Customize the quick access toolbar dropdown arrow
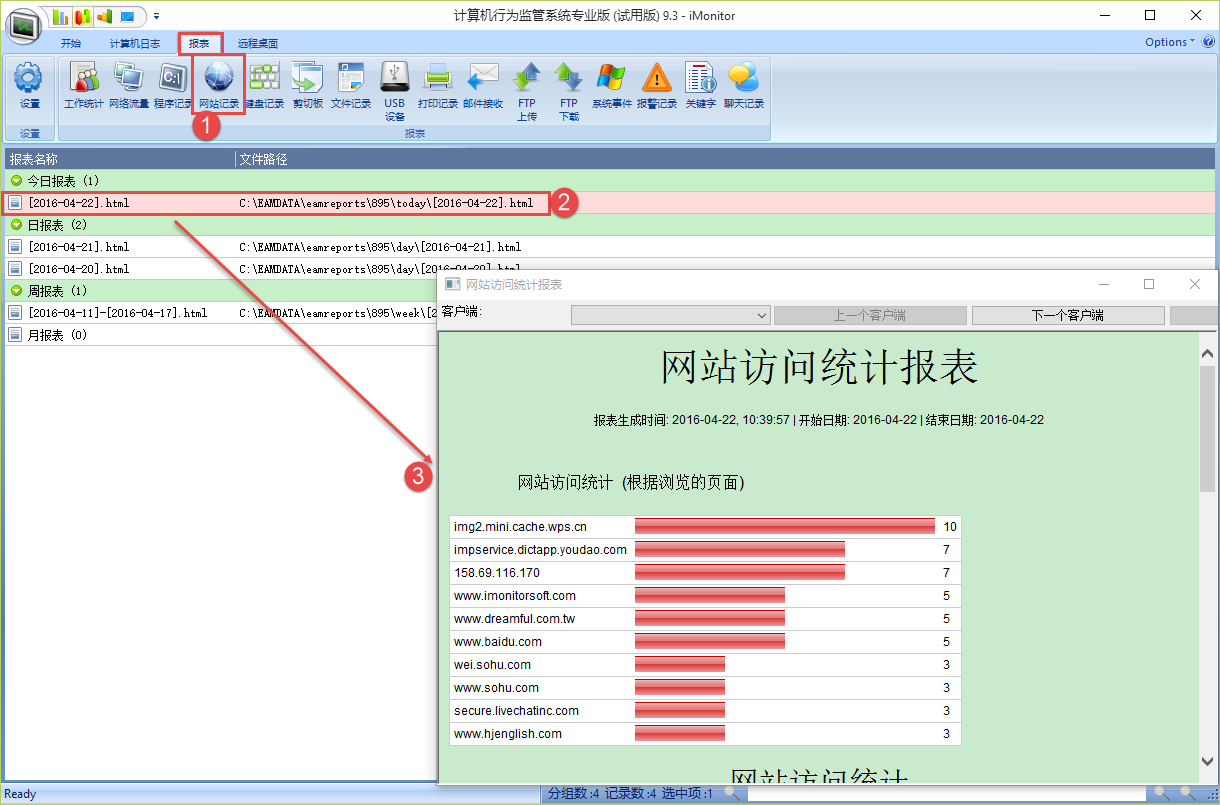Screen dimensions: 1220x805 tap(156, 16)
